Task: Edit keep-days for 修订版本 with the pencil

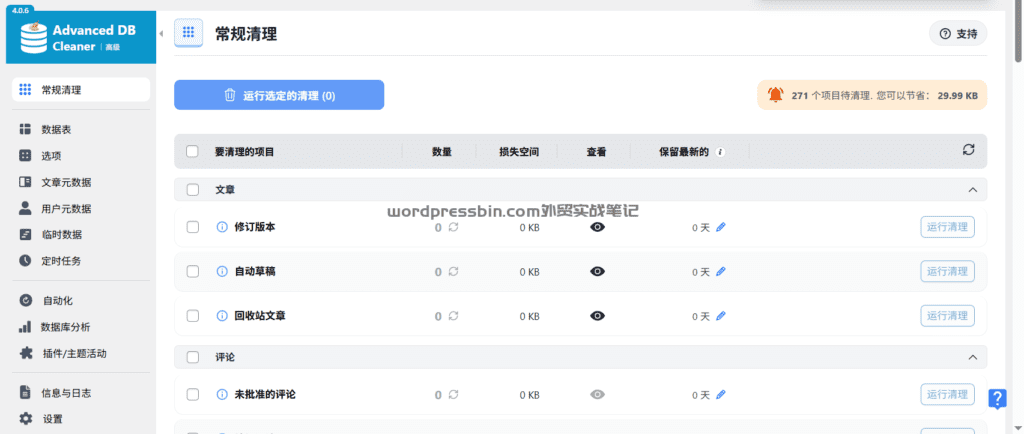Action: (x=720, y=227)
